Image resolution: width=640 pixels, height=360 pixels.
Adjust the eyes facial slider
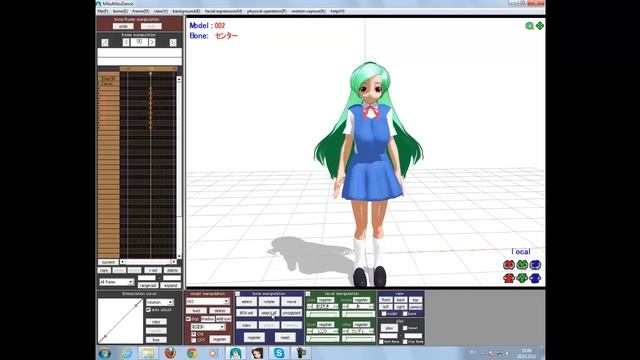click(x=323, y=314)
